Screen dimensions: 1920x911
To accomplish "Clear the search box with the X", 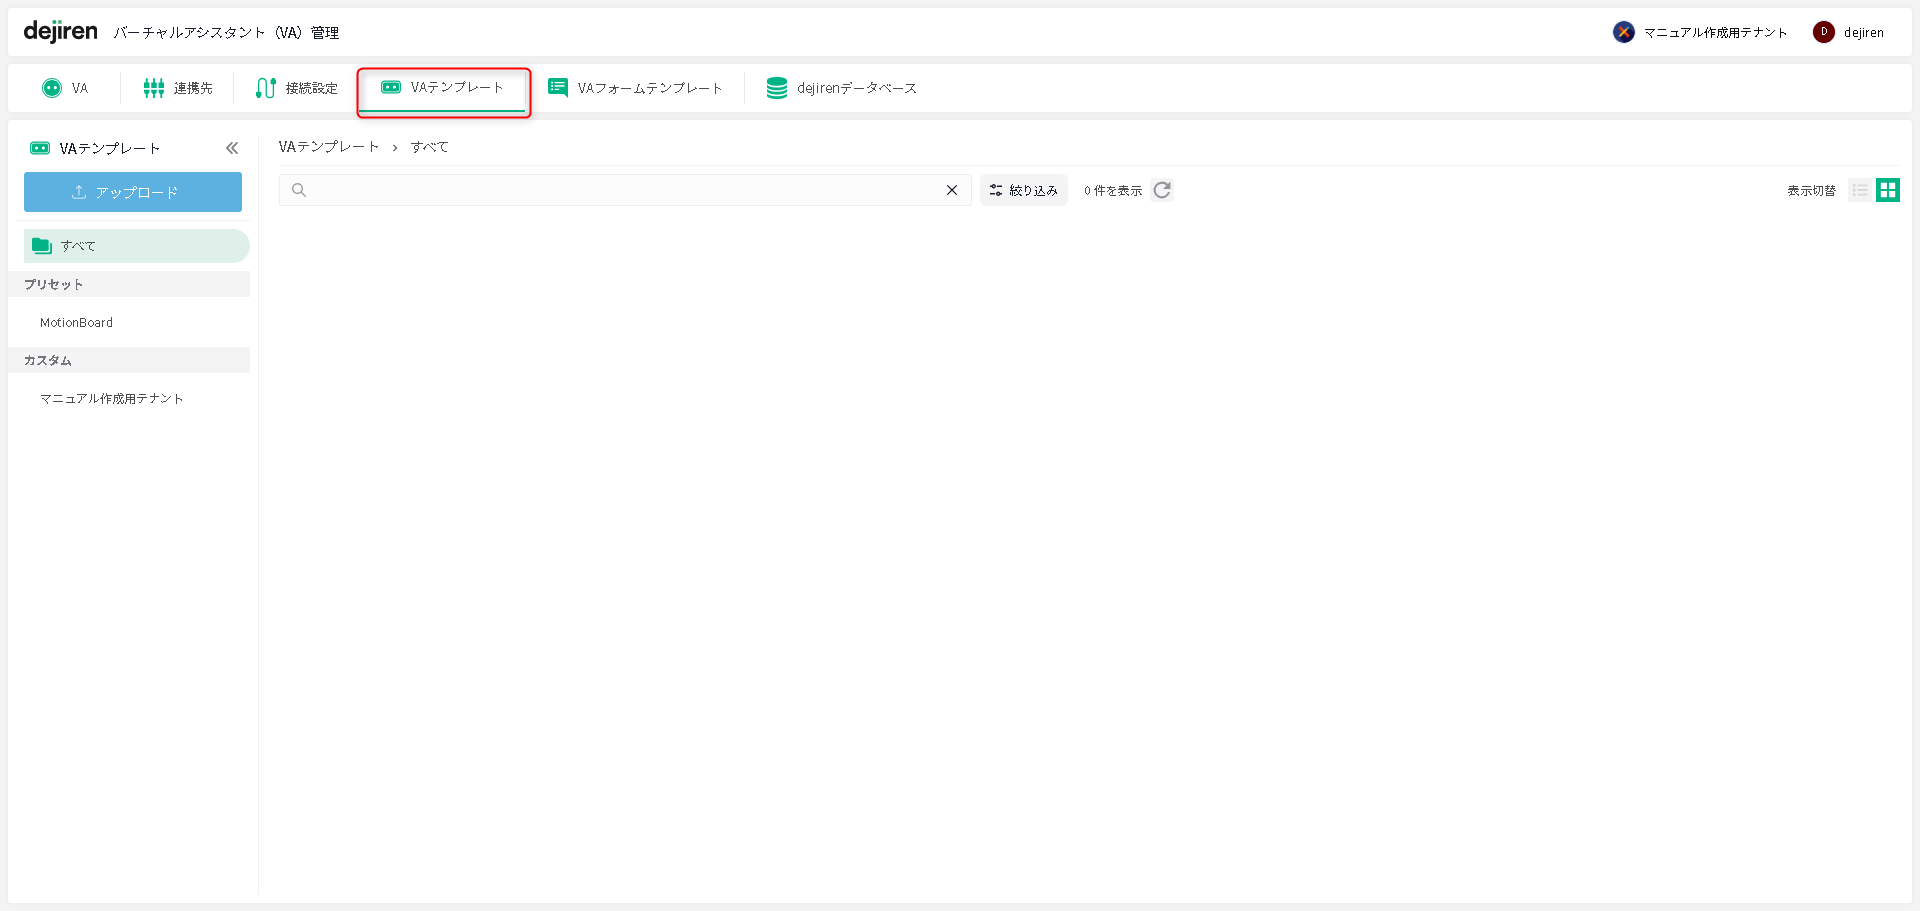I will (952, 190).
